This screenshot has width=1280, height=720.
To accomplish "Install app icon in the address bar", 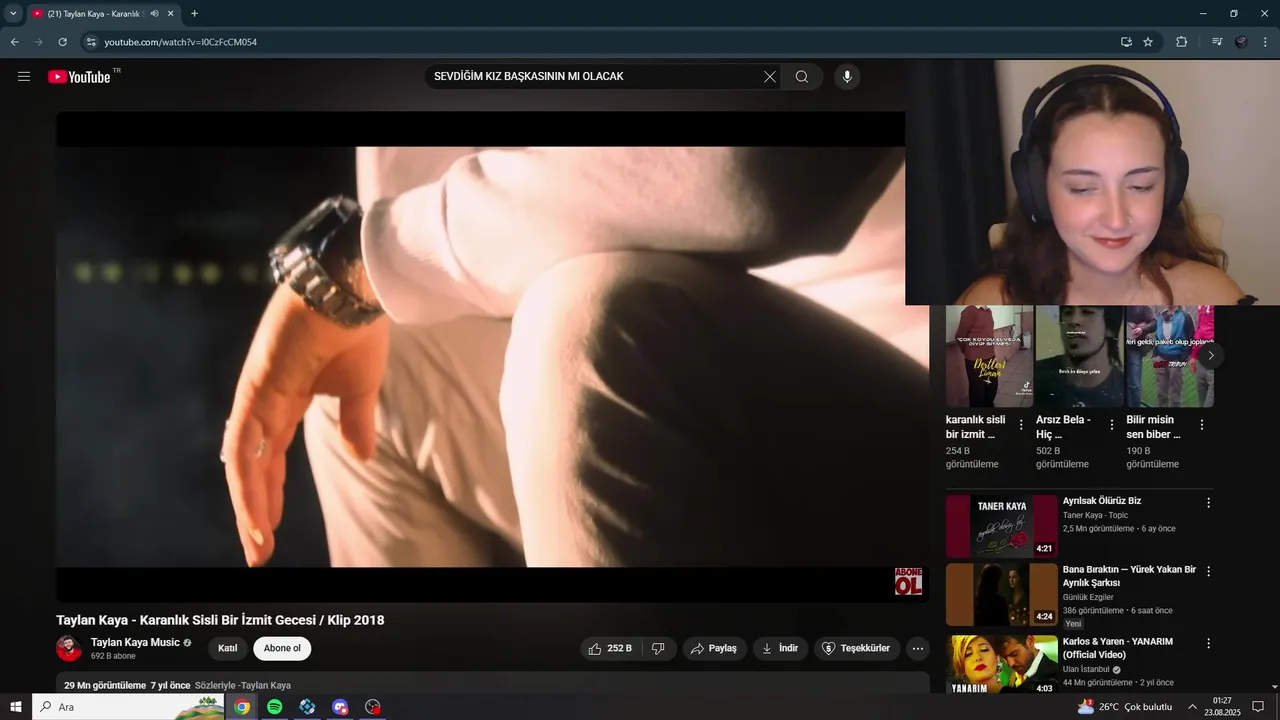I will [x=1126, y=42].
